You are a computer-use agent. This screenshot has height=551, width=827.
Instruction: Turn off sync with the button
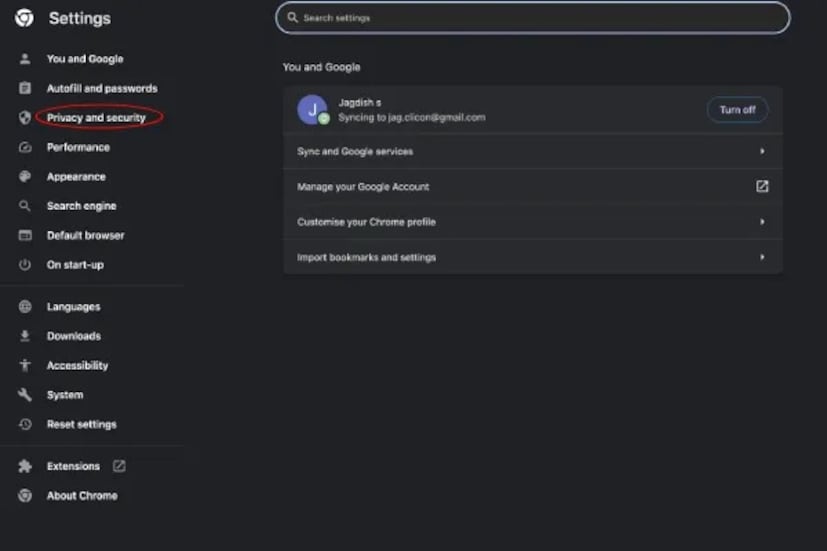click(737, 110)
